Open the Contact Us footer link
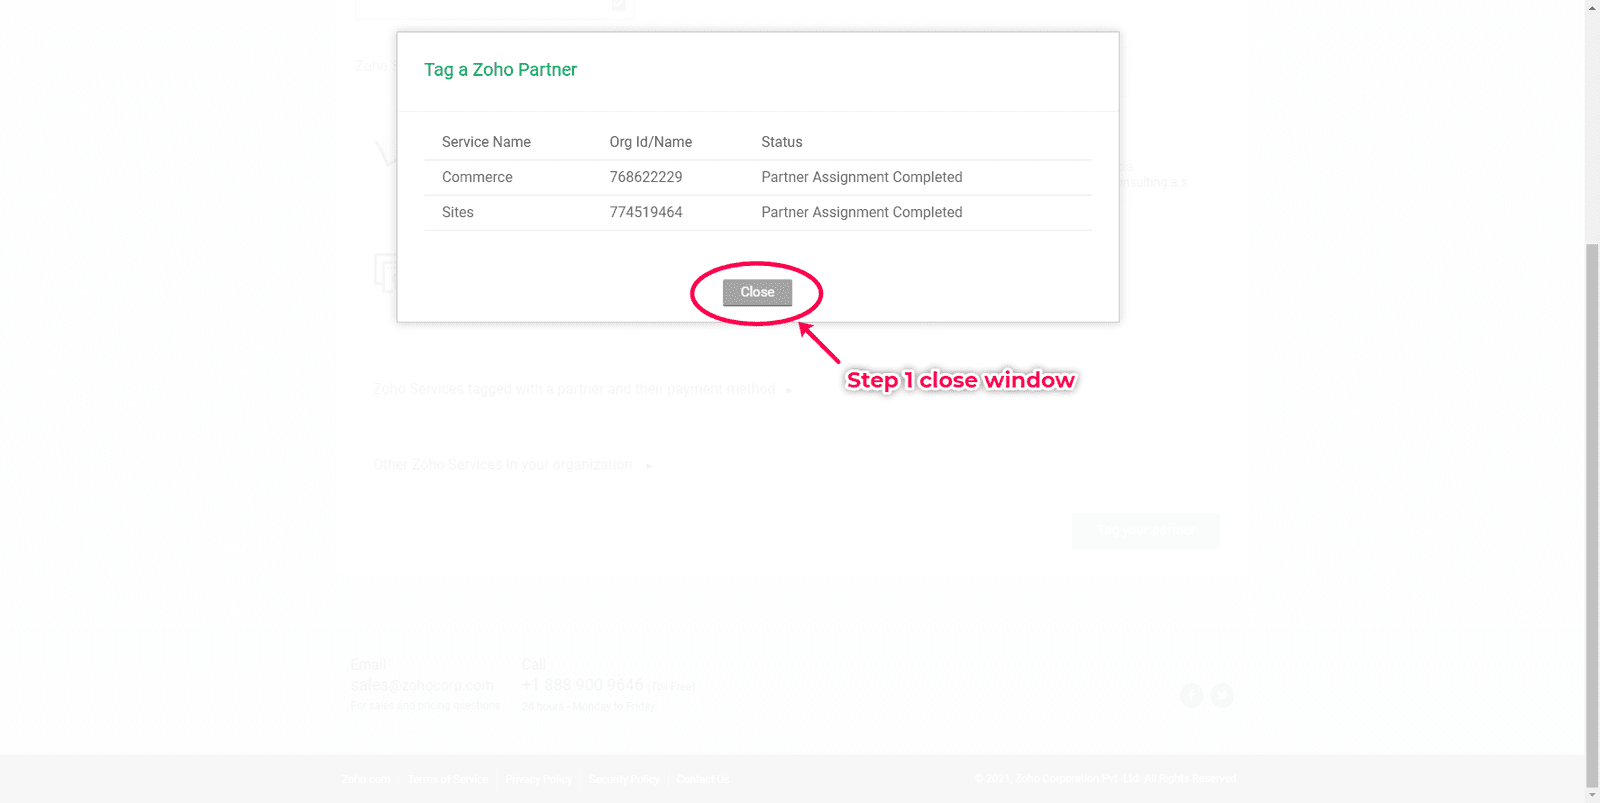 (x=703, y=779)
